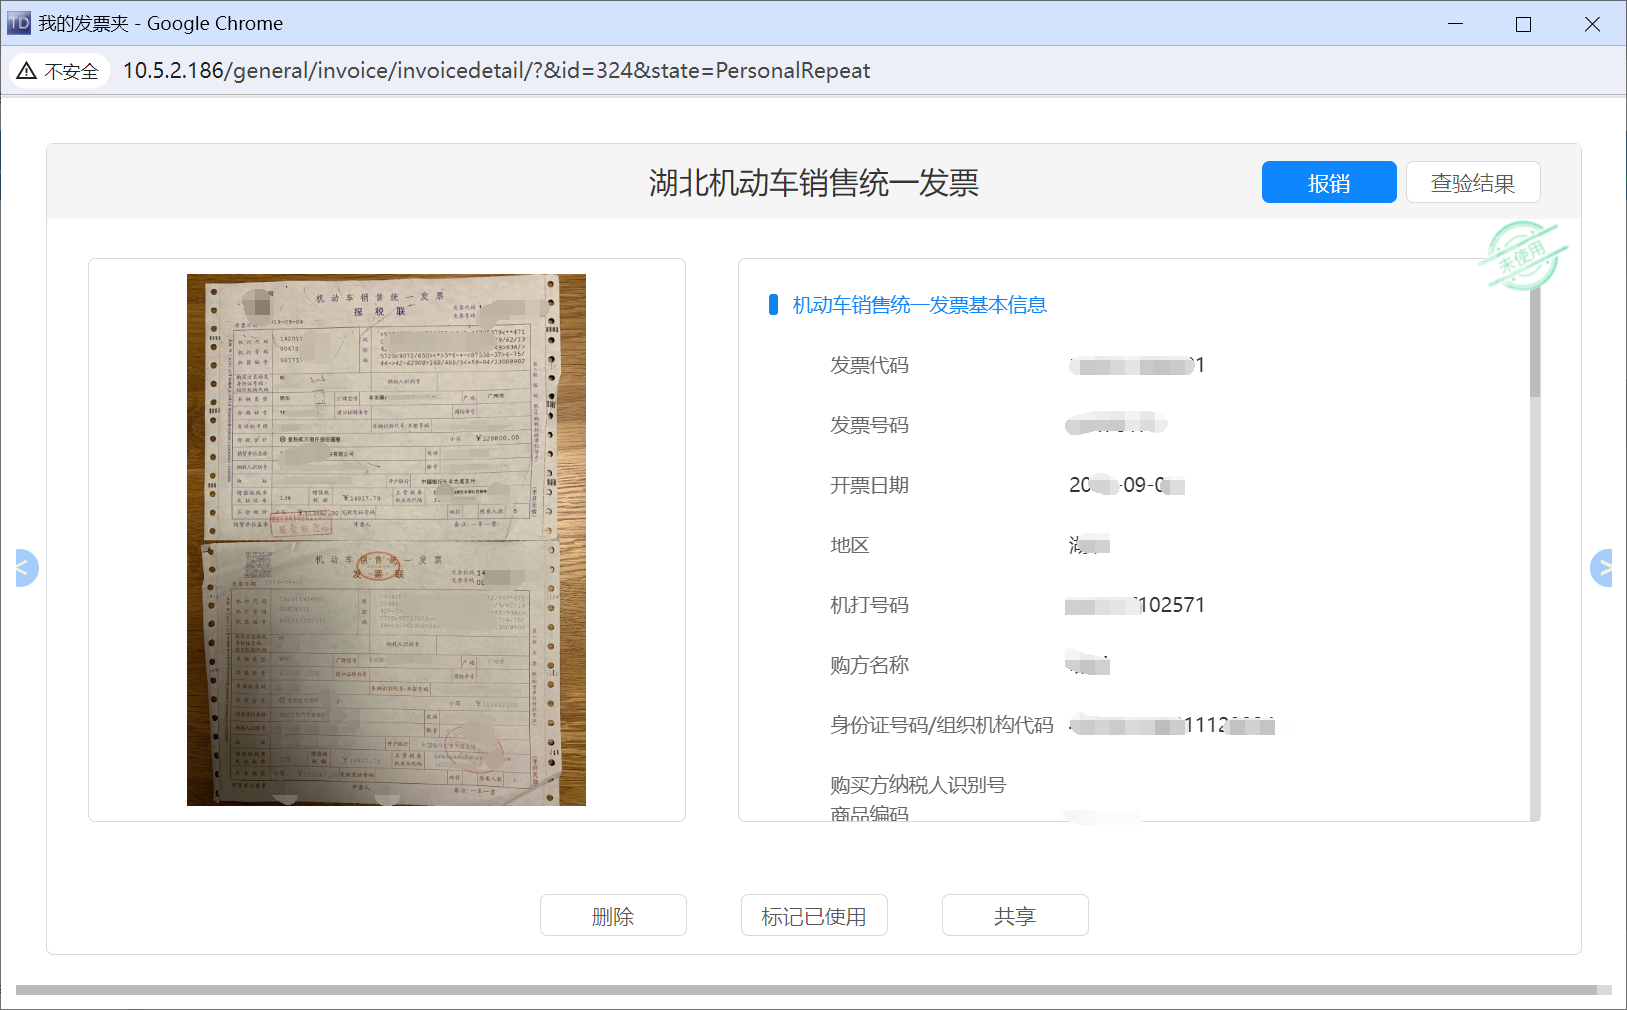
Task: Select the 身份证号码/组织机构代码 label
Action: tap(942, 725)
